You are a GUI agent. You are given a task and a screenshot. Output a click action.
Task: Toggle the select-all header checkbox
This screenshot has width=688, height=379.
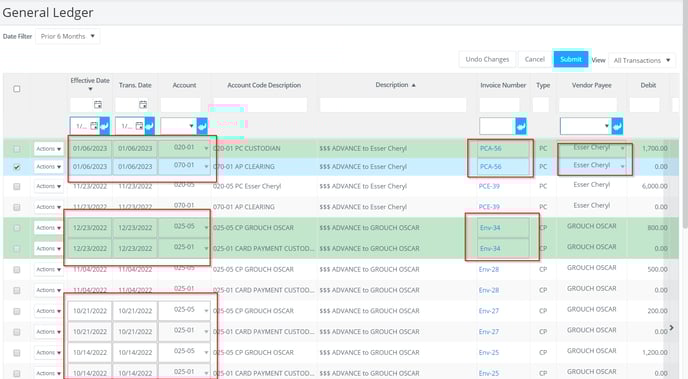[x=17, y=89]
